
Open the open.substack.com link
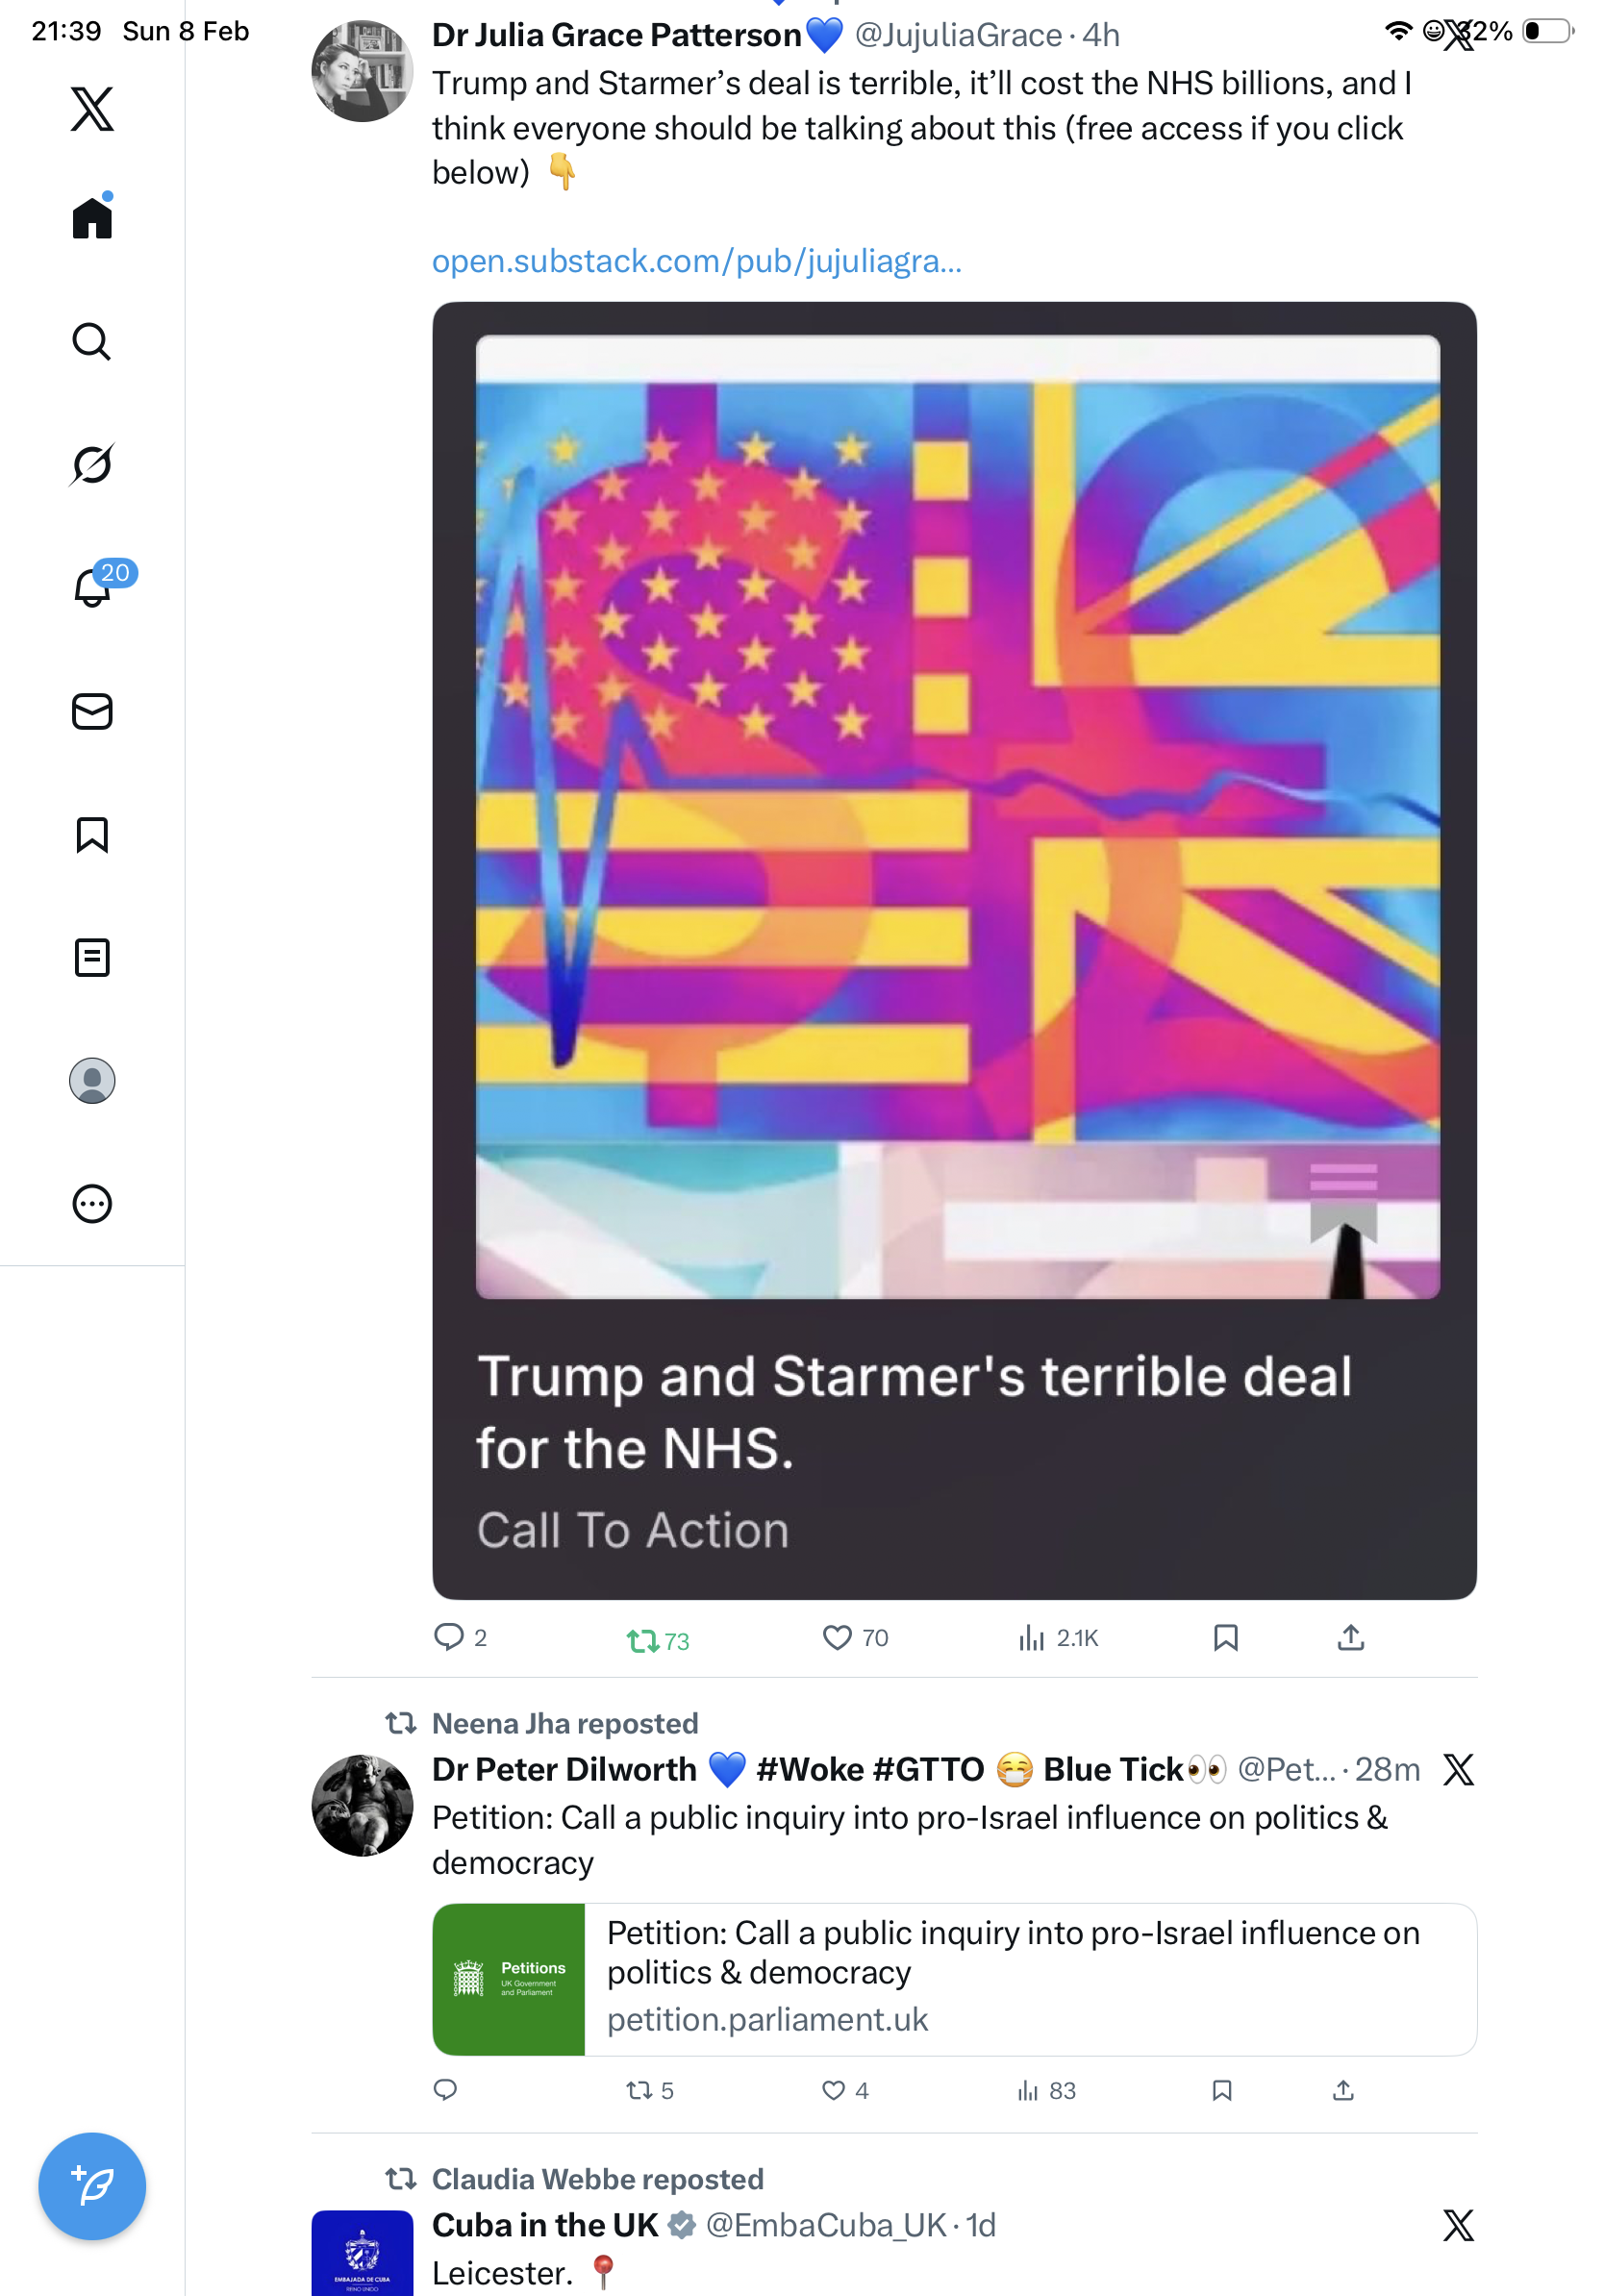(x=697, y=261)
